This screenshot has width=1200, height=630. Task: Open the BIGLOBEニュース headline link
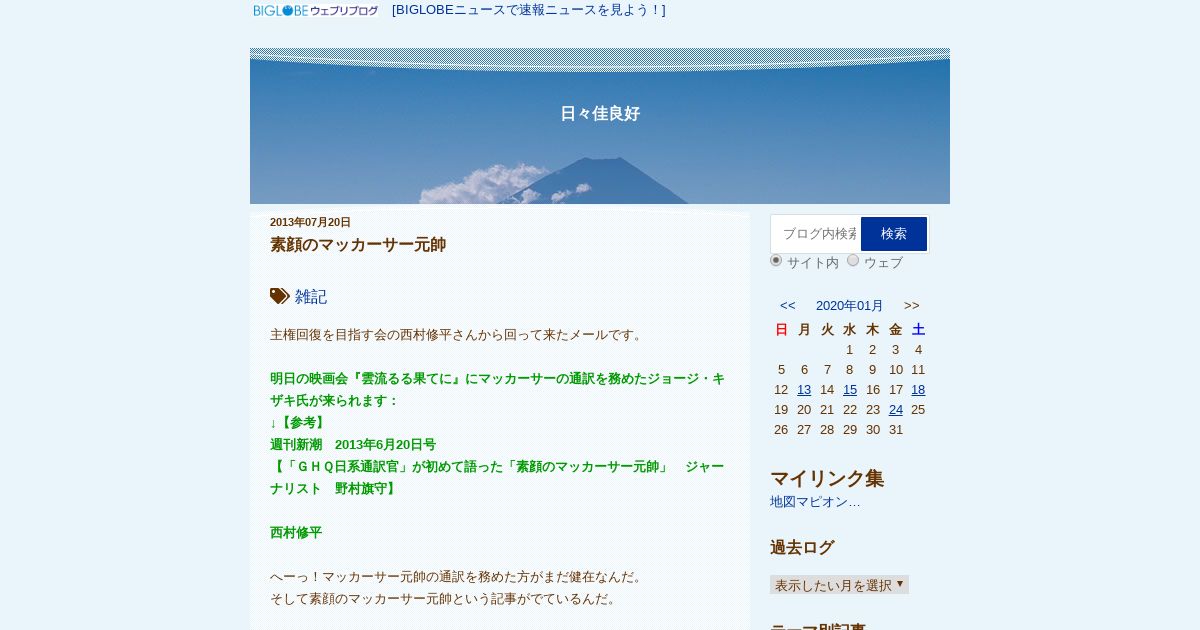click(529, 10)
